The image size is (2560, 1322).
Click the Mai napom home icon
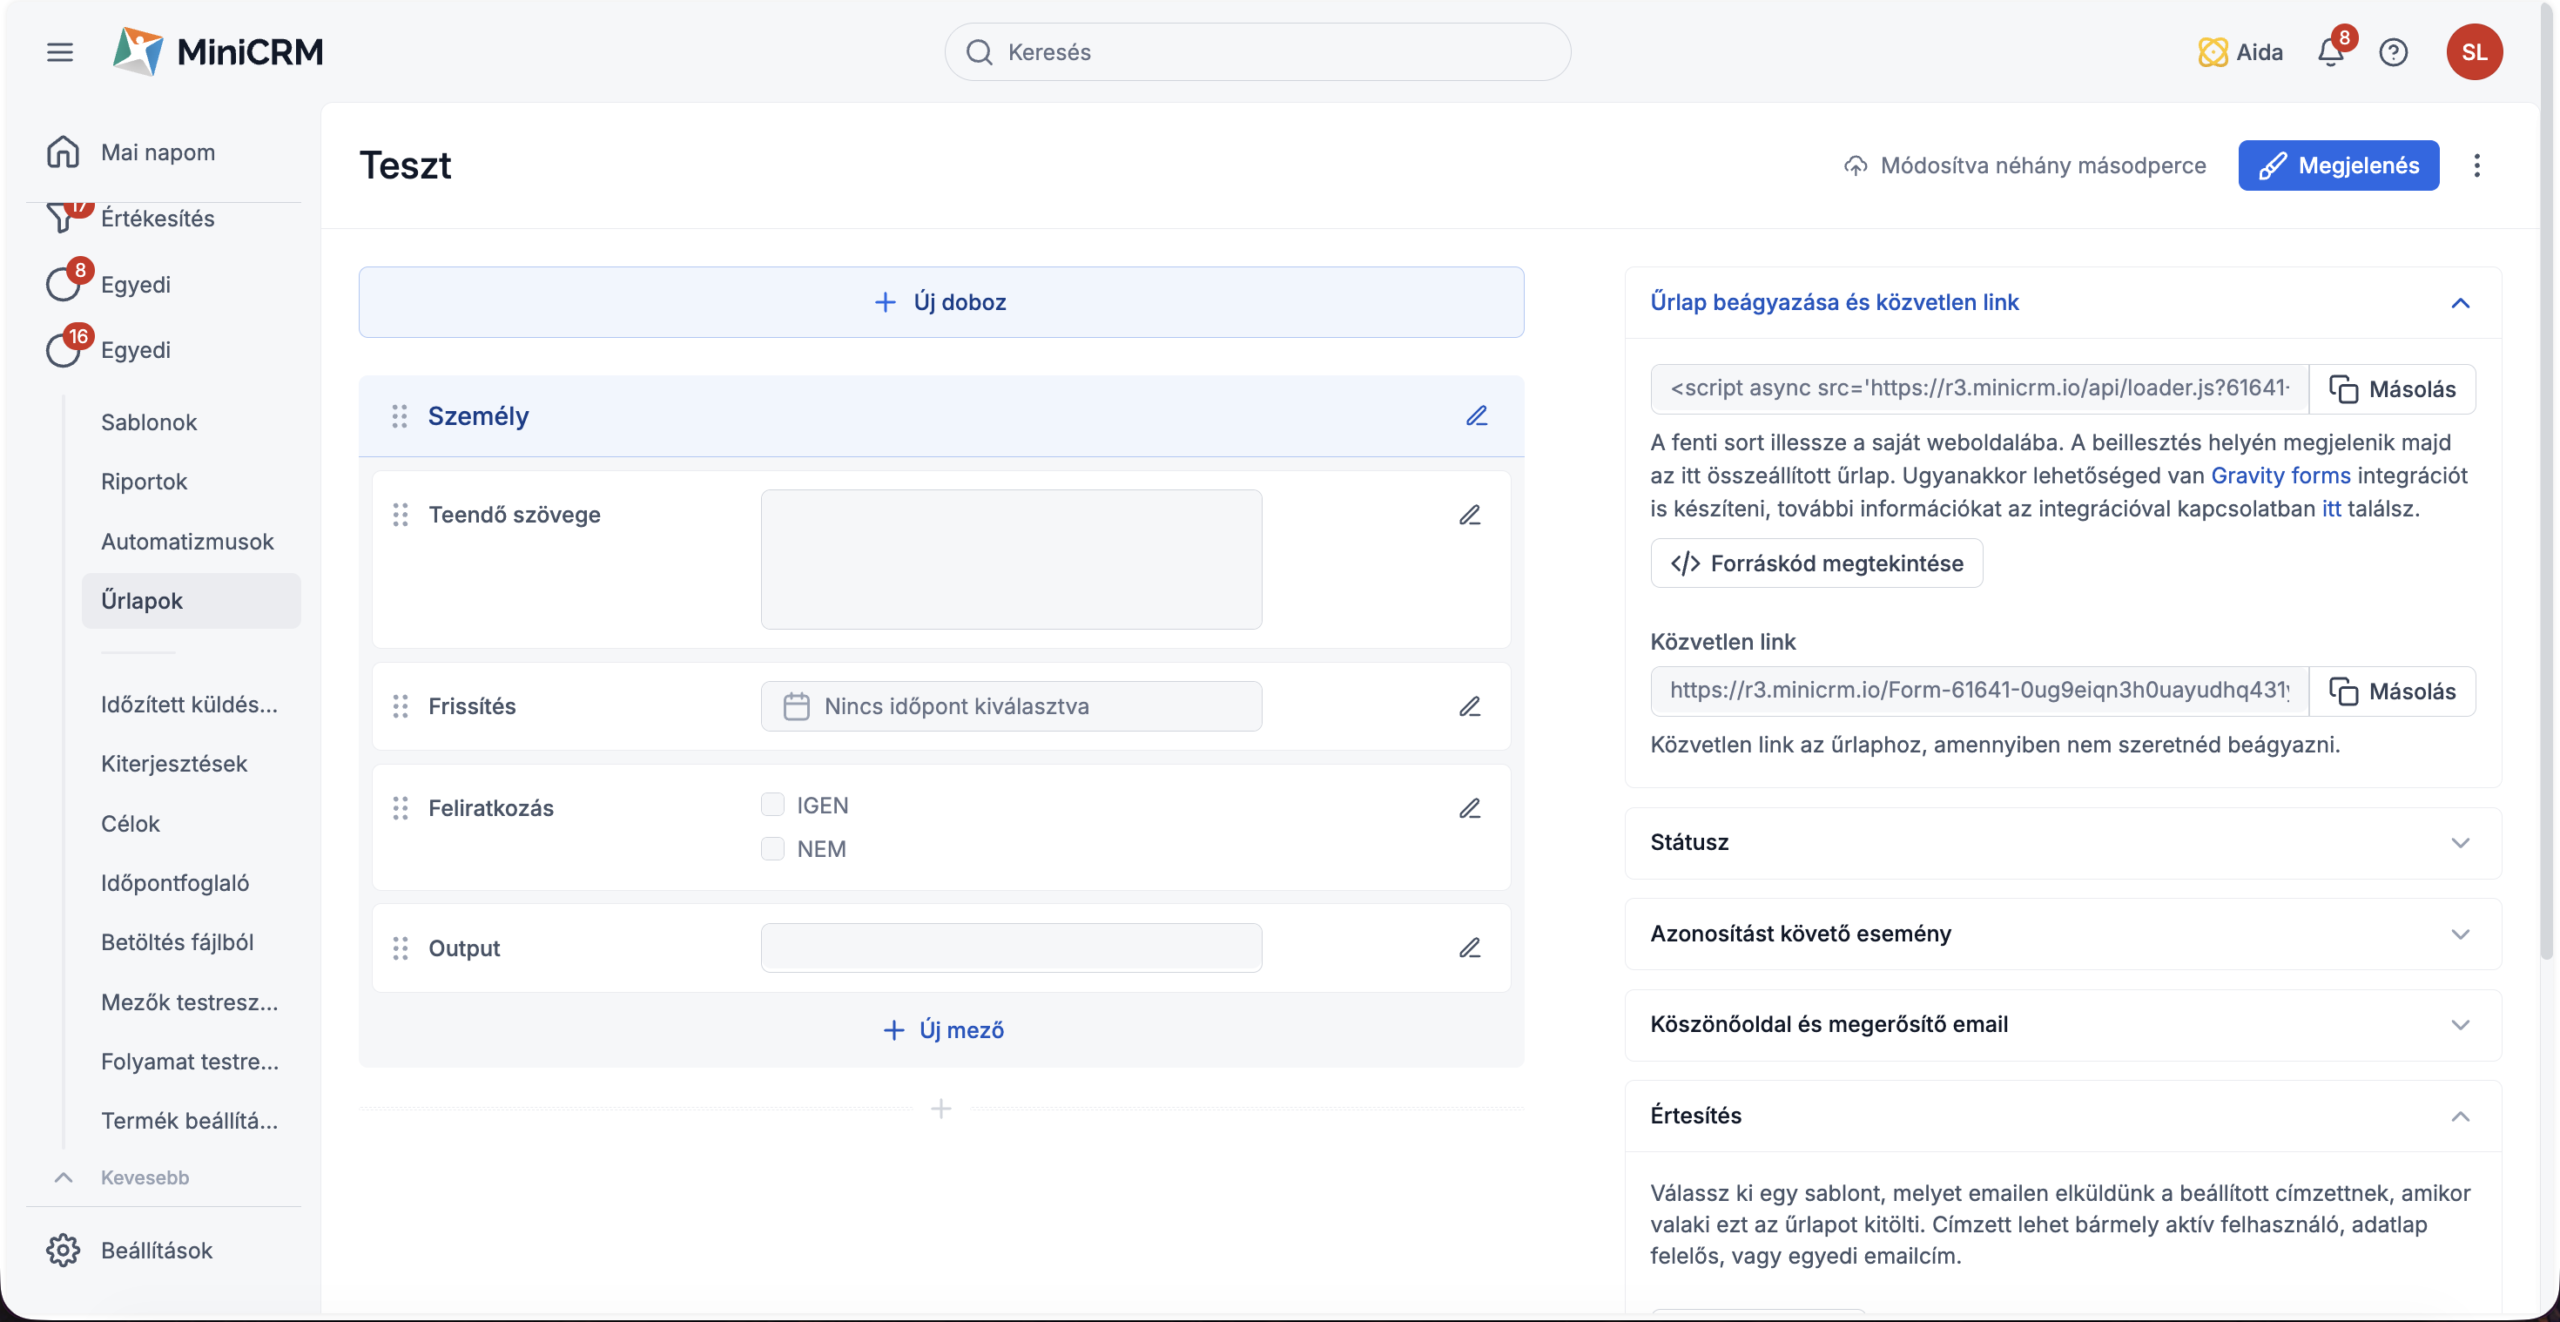coord(63,152)
